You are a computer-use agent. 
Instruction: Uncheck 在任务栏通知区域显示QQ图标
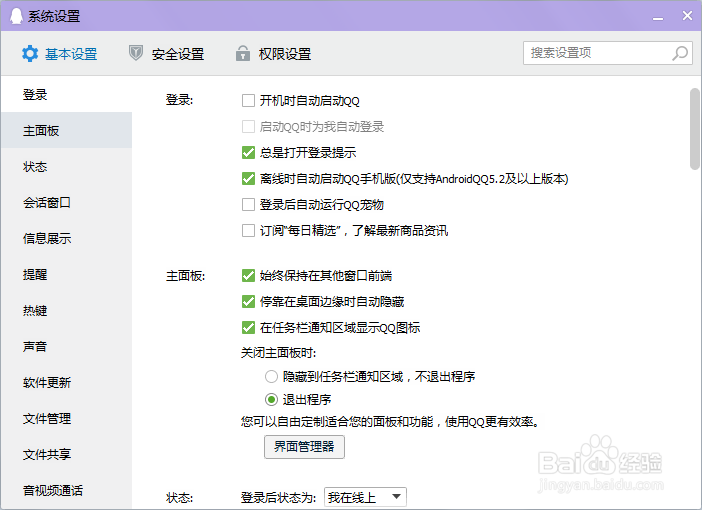(x=248, y=327)
